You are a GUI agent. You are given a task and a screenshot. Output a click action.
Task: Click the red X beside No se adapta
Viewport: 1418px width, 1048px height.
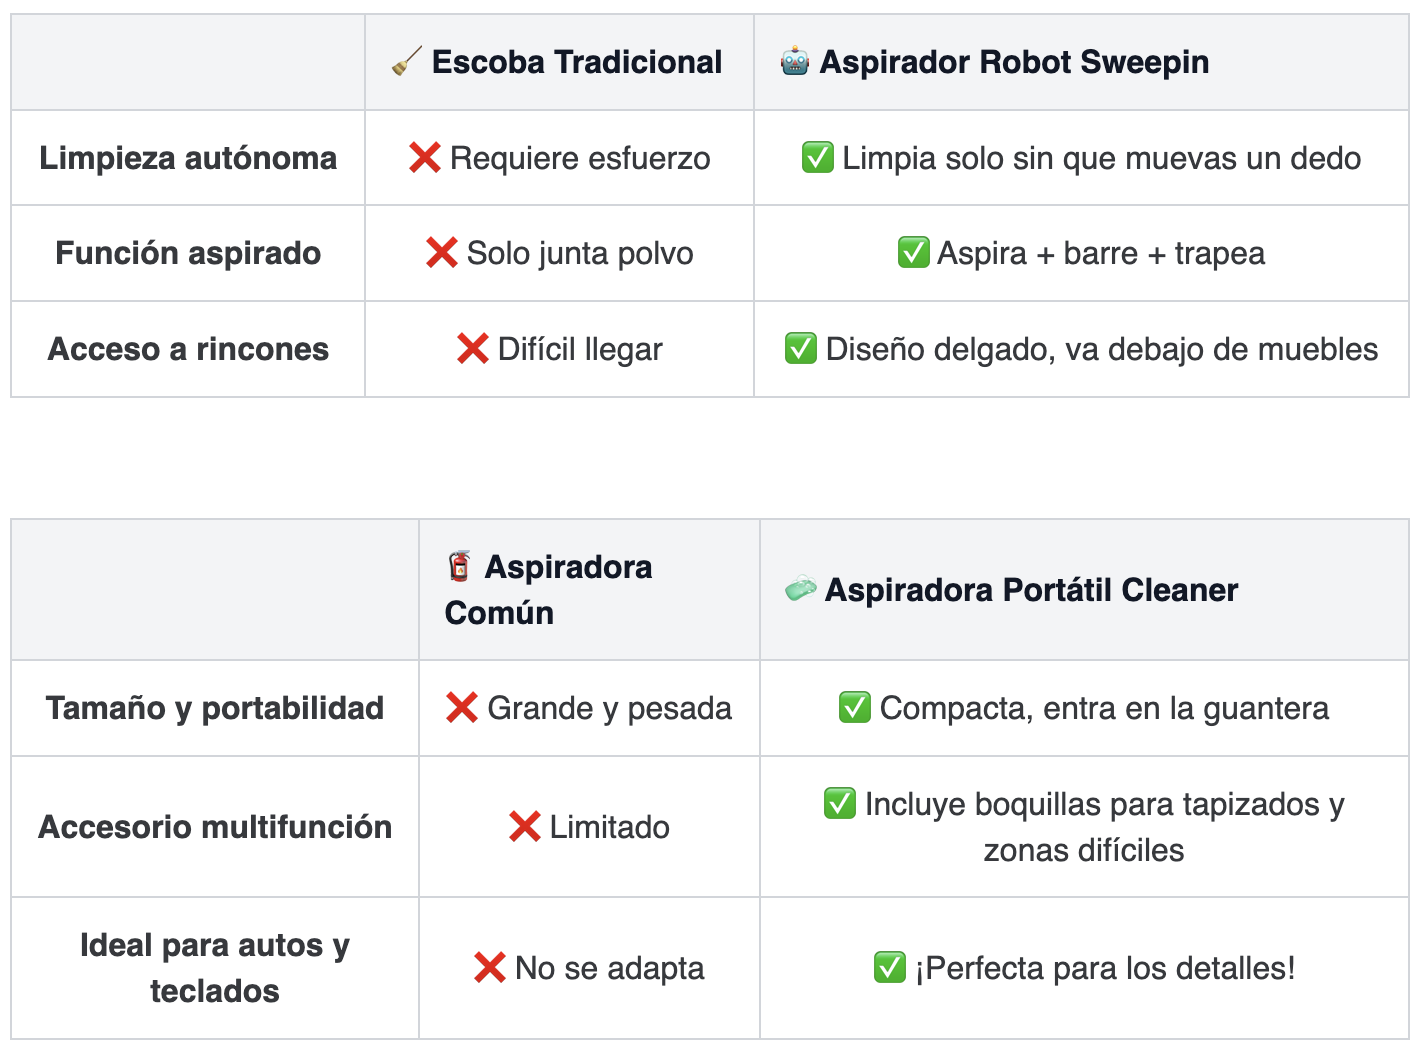coord(489,967)
